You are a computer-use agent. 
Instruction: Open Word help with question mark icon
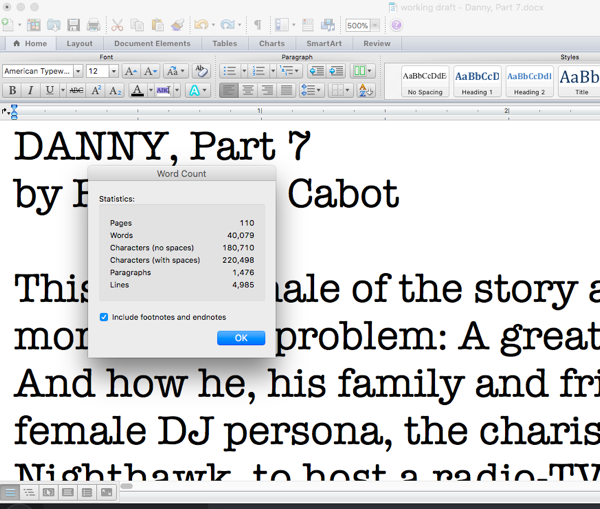(x=397, y=25)
